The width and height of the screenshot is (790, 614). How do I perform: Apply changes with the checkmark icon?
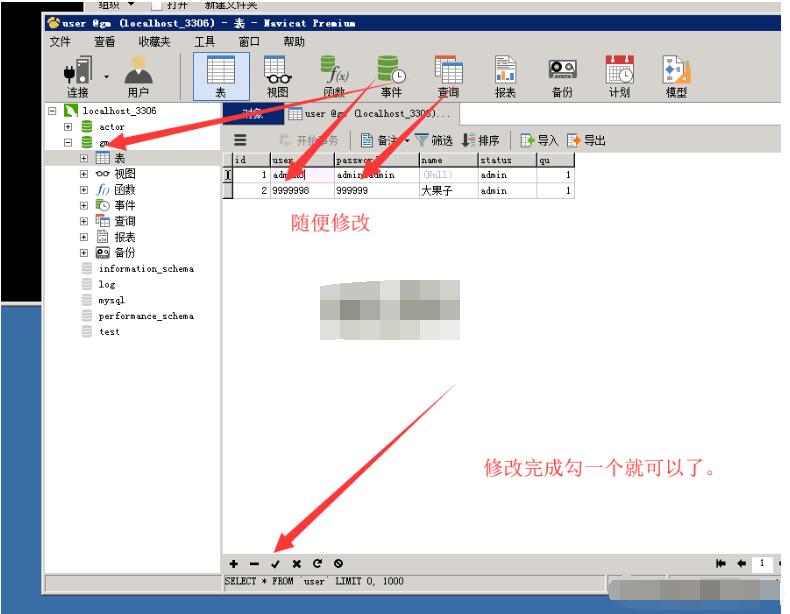(x=275, y=564)
